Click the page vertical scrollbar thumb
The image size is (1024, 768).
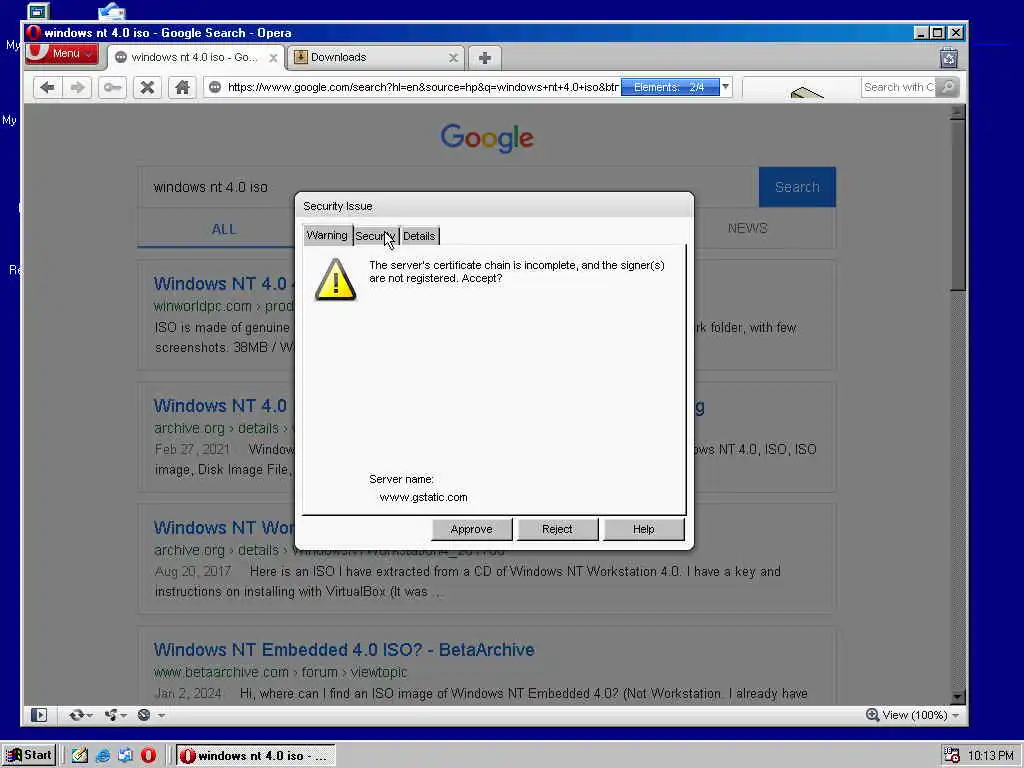[x=957, y=206]
